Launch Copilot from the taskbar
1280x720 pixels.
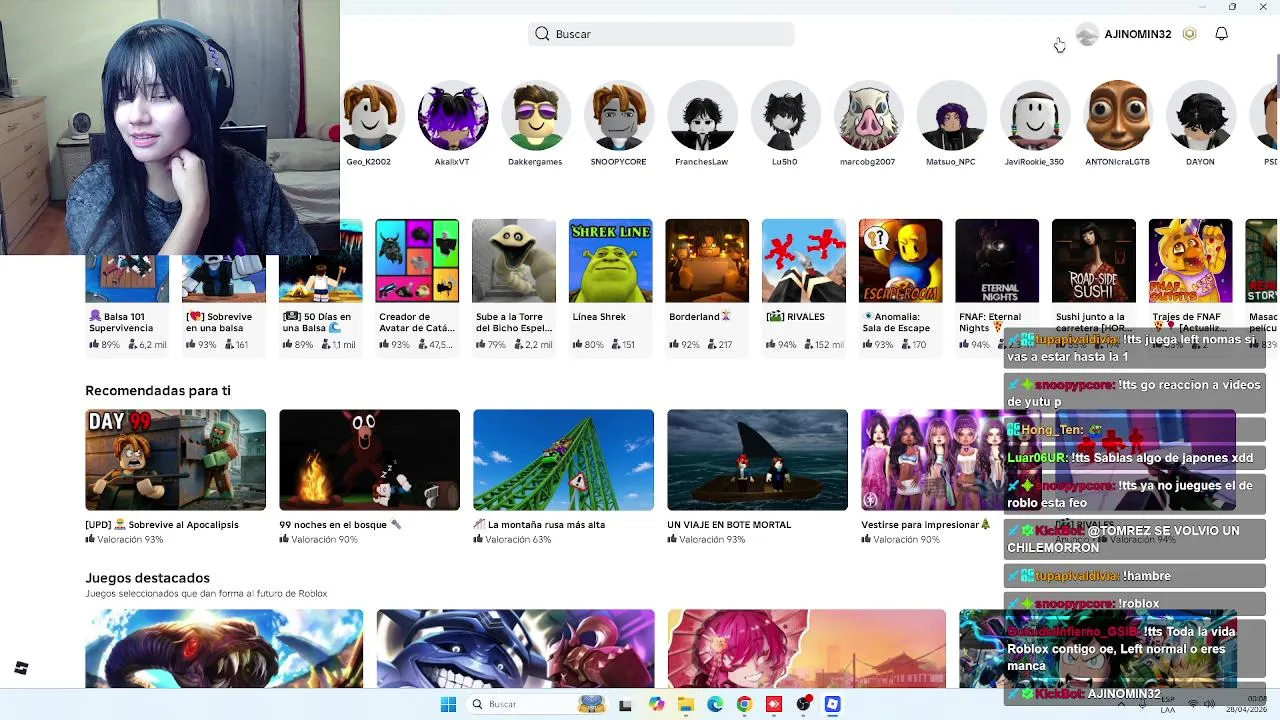point(656,704)
